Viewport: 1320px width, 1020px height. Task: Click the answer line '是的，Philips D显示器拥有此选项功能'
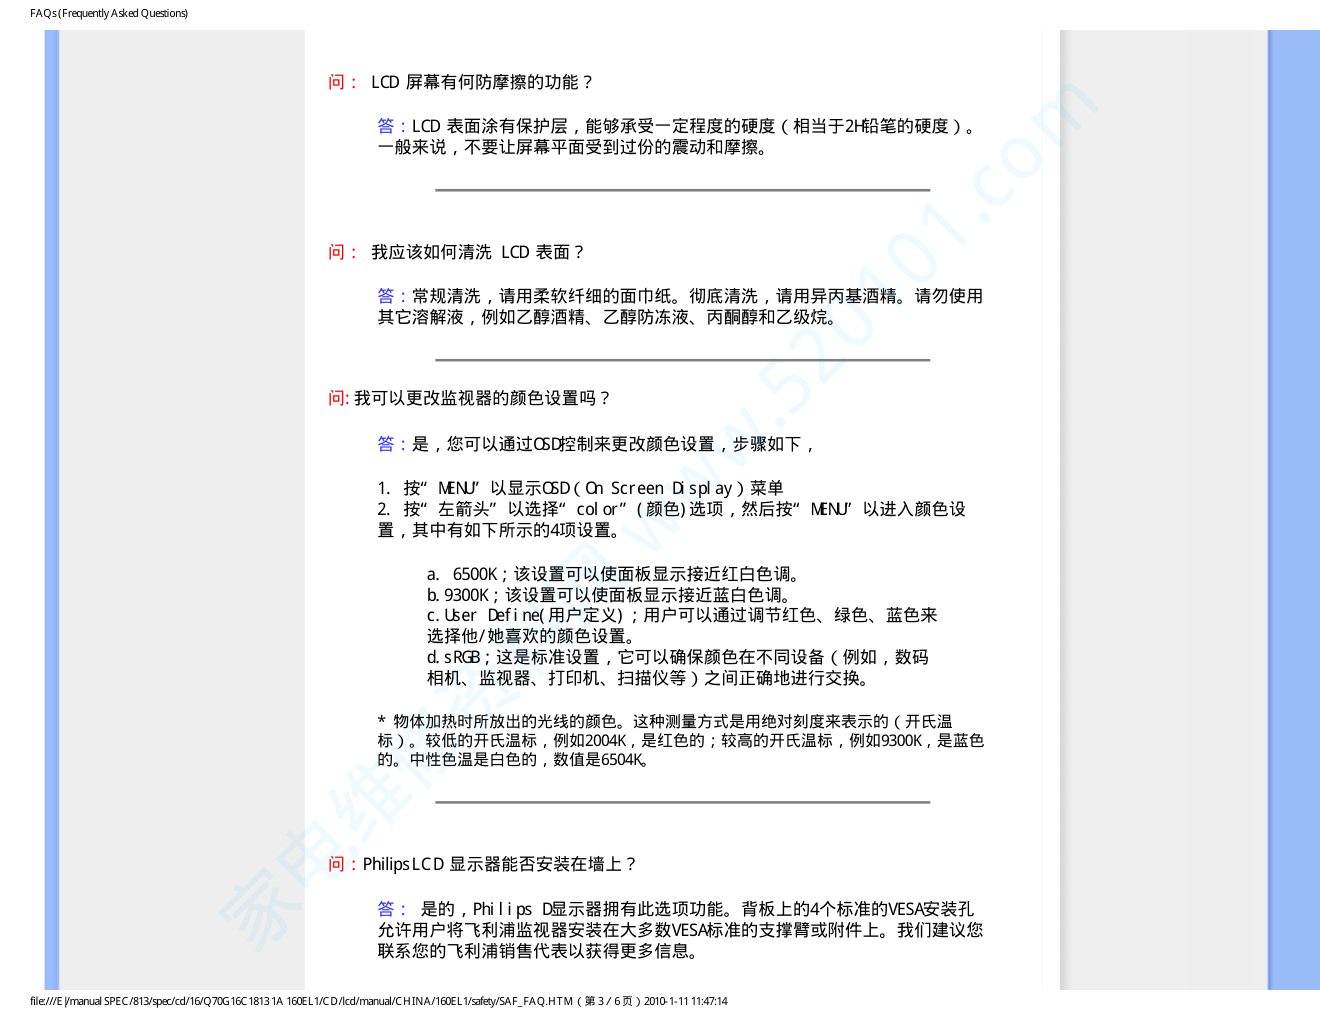coord(676,909)
